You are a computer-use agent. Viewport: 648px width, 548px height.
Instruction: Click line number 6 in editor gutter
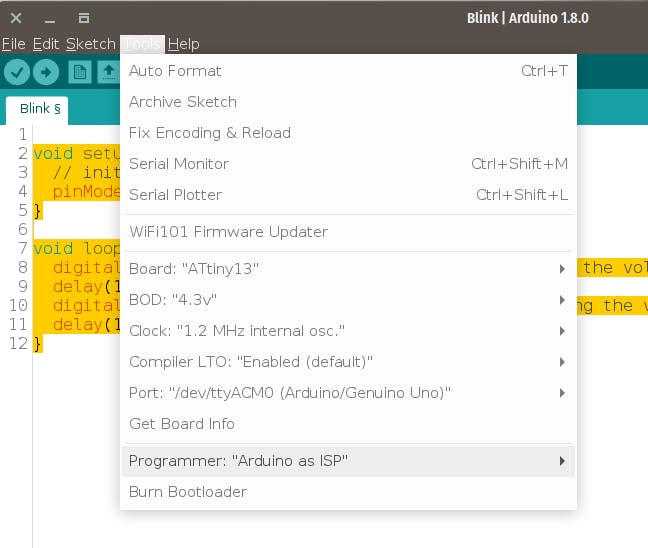(23, 229)
